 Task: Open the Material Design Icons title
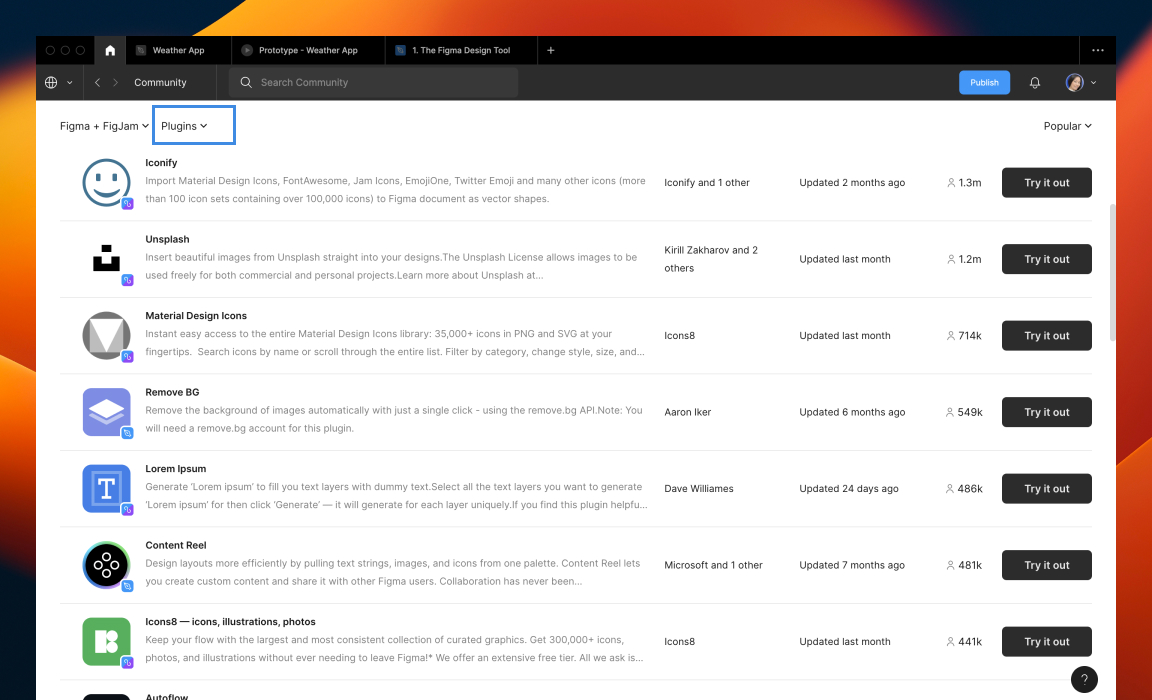(x=195, y=316)
